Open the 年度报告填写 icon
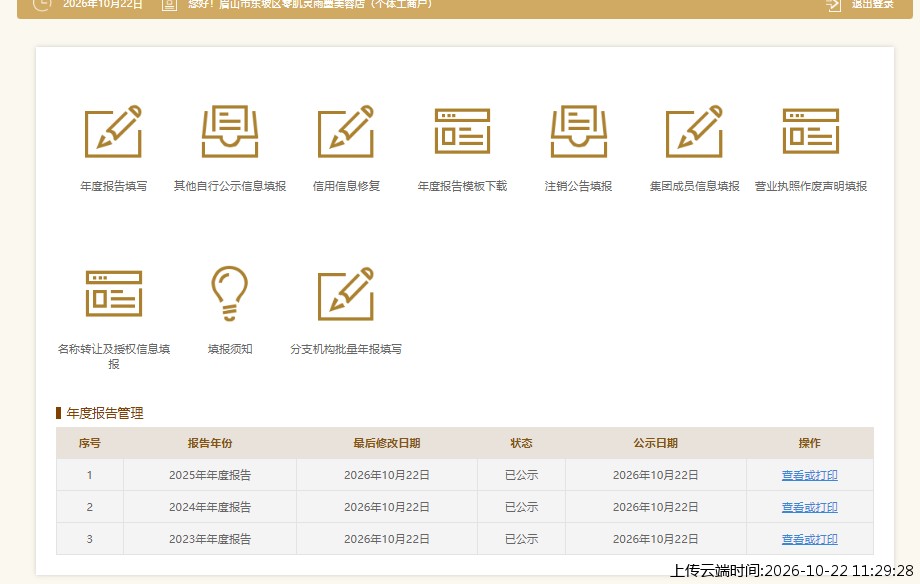This screenshot has width=920, height=584. 113,131
